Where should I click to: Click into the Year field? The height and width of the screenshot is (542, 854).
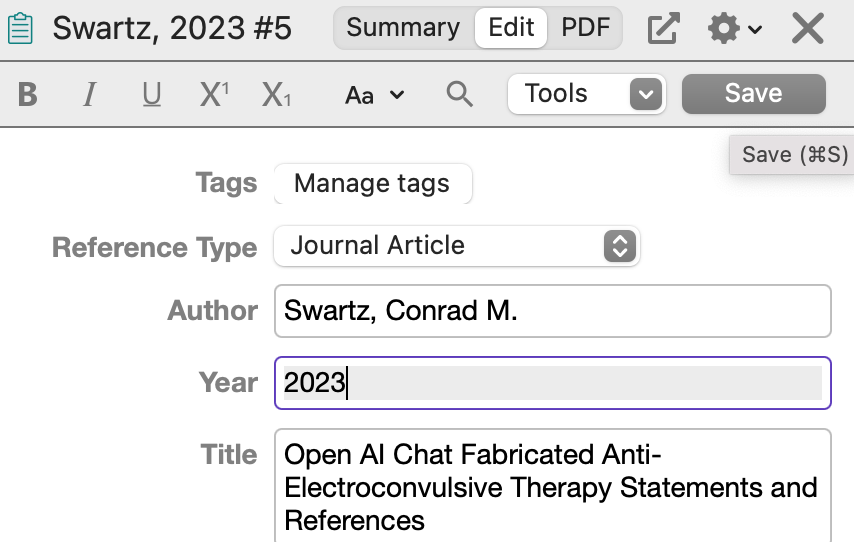(552, 383)
